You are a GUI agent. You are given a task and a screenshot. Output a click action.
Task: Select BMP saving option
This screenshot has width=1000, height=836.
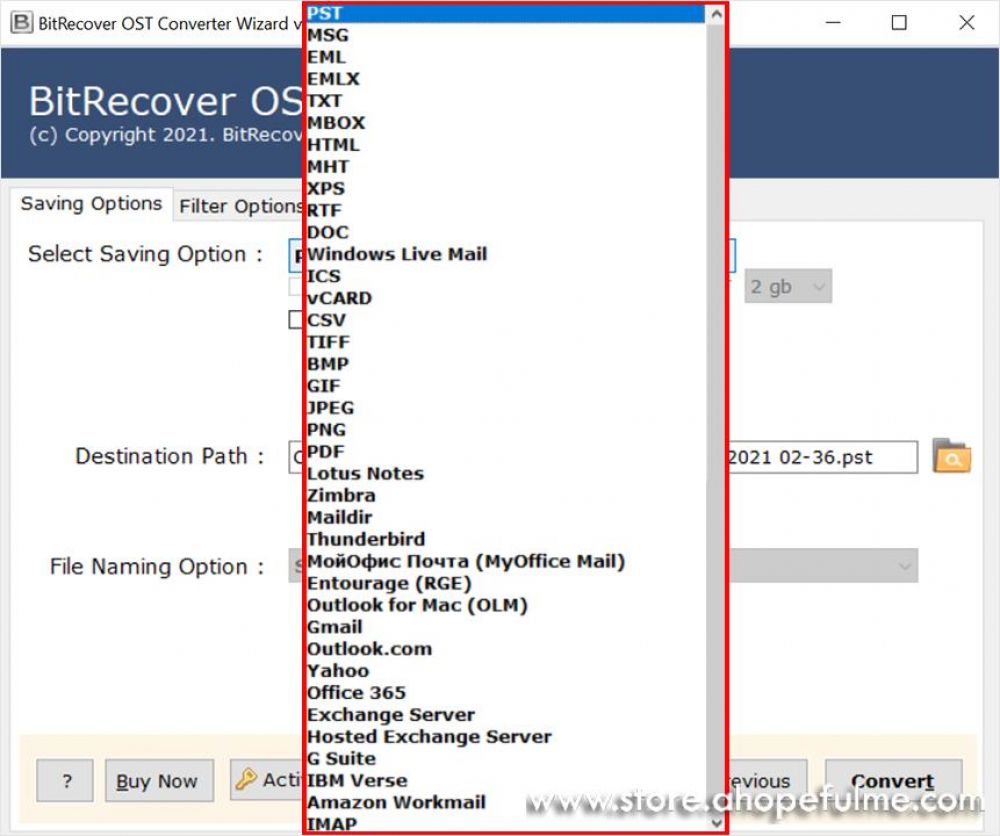point(506,364)
